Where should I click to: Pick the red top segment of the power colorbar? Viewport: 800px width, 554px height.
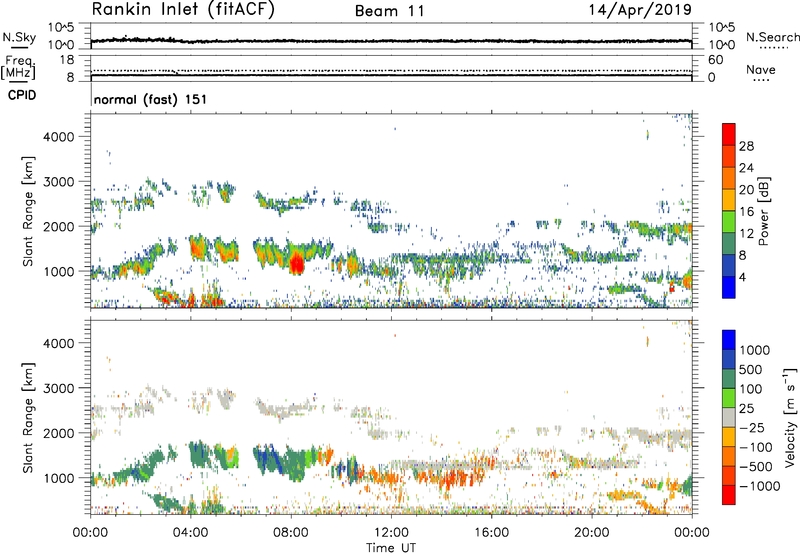click(729, 134)
